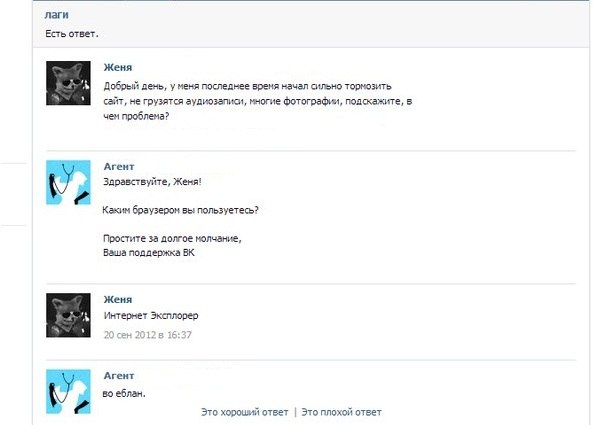604x425 pixels.
Task: Rate with "Это хороший ответ"
Action: (244, 412)
